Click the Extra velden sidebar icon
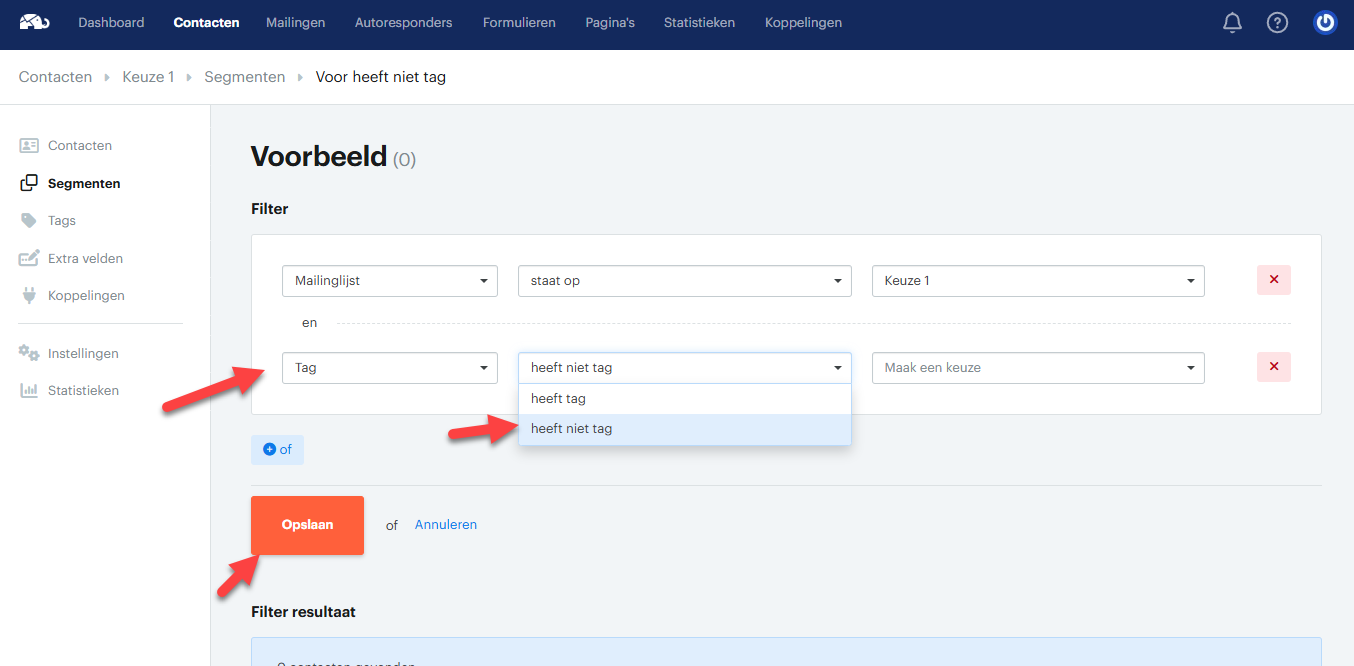This screenshot has width=1354, height=666. tap(29, 258)
